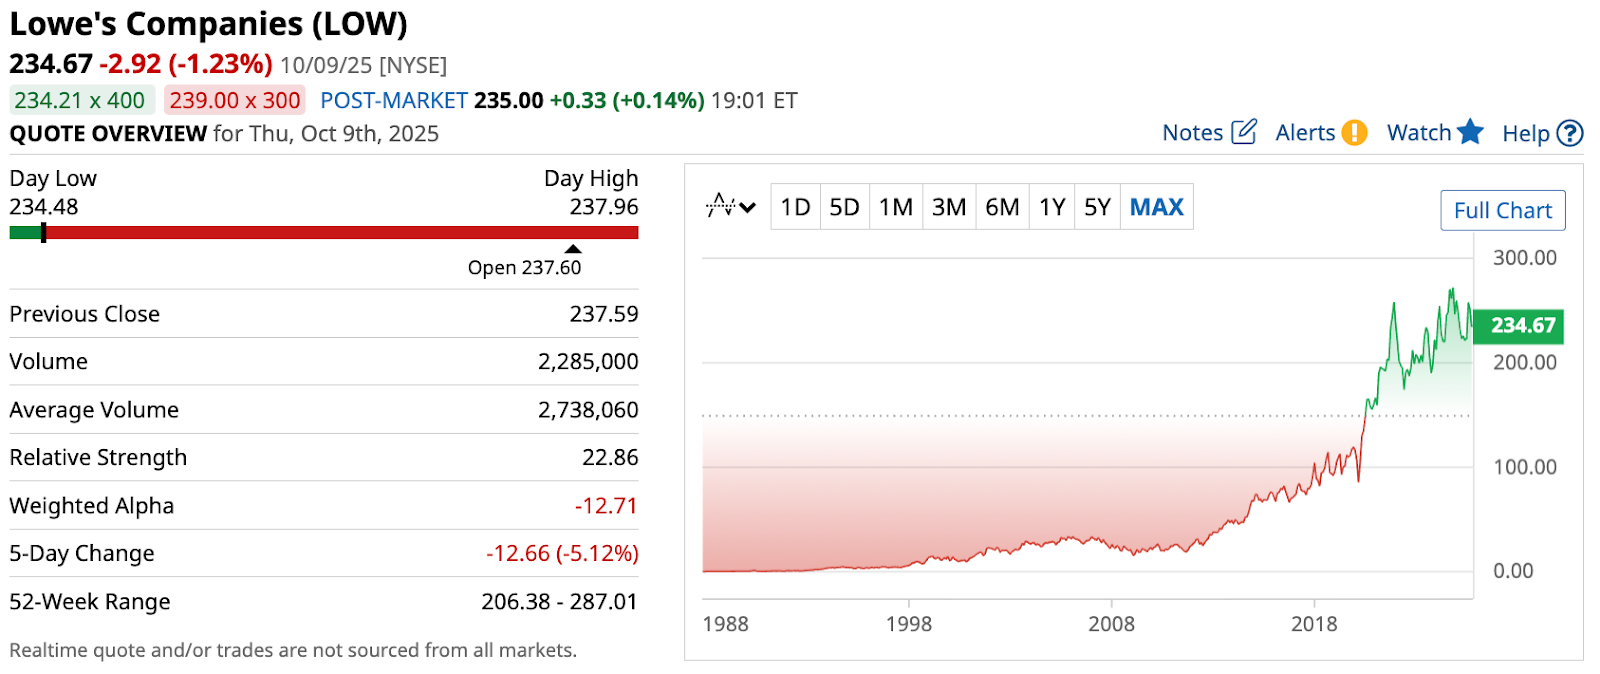Click the Notes edit pencil icon
The image size is (1600, 674).
point(1244,132)
